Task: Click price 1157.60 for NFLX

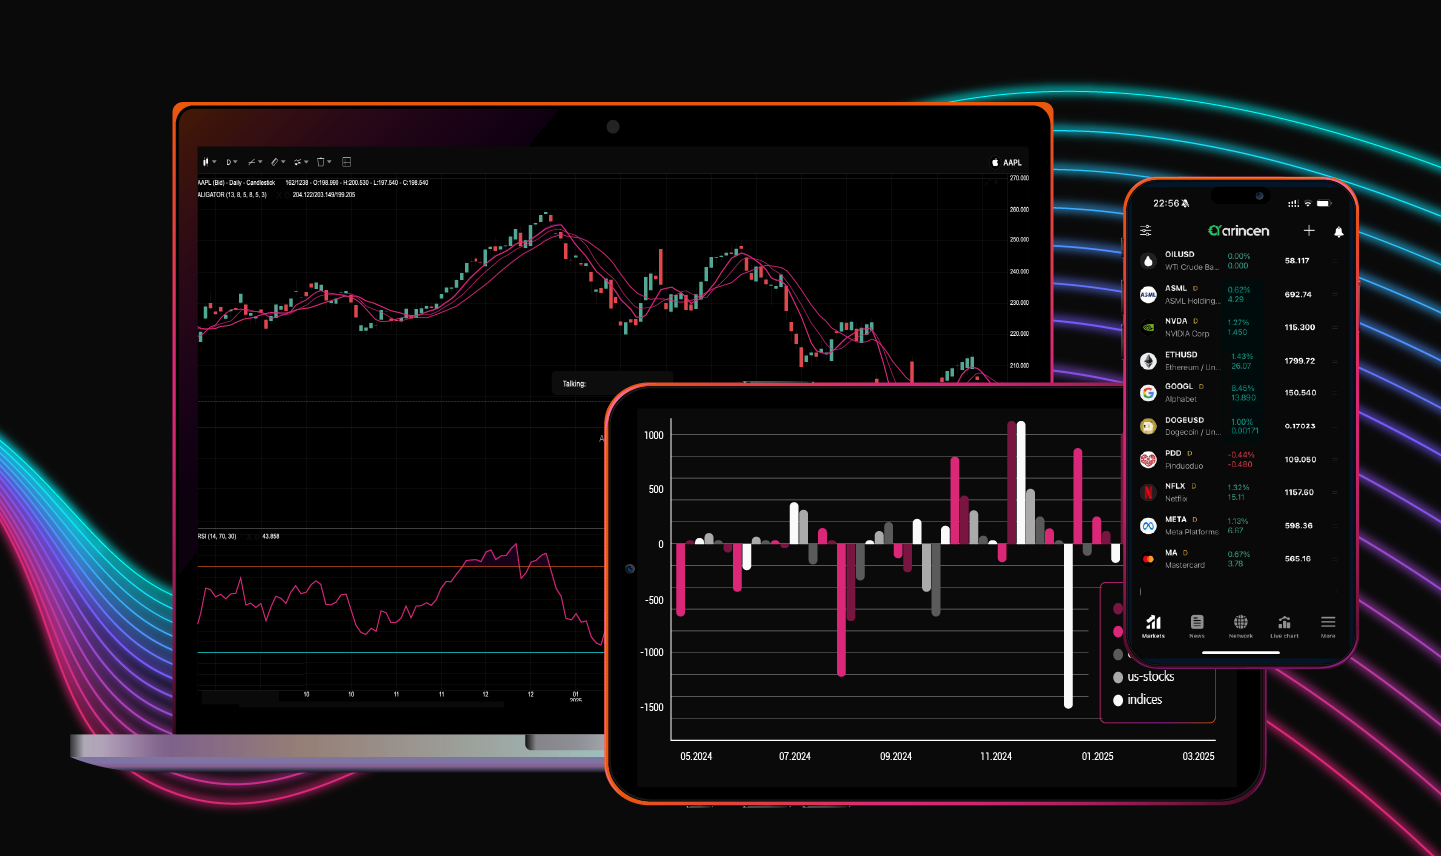Action: coord(1299,492)
